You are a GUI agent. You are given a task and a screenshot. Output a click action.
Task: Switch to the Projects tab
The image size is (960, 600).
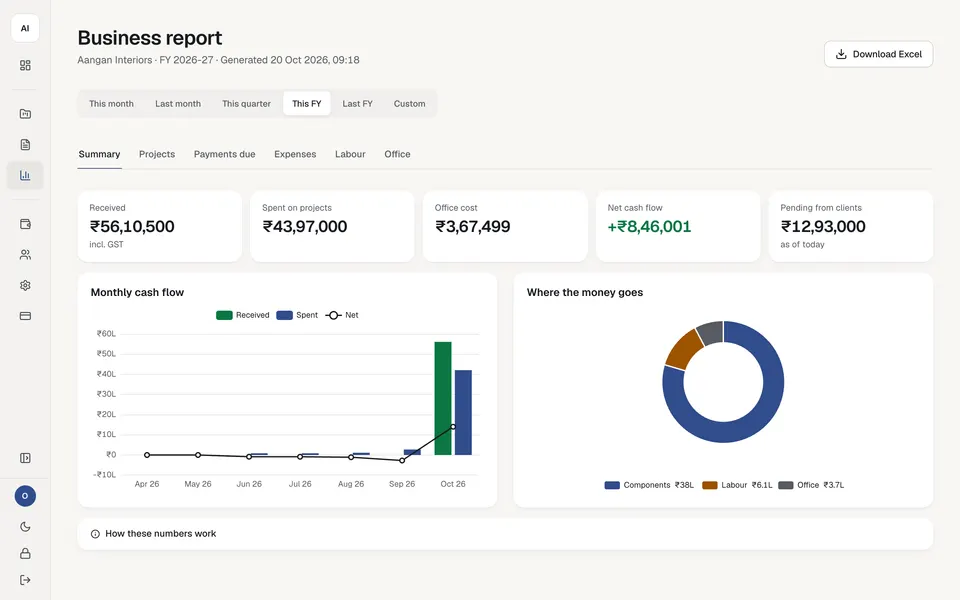click(x=157, y=154)
